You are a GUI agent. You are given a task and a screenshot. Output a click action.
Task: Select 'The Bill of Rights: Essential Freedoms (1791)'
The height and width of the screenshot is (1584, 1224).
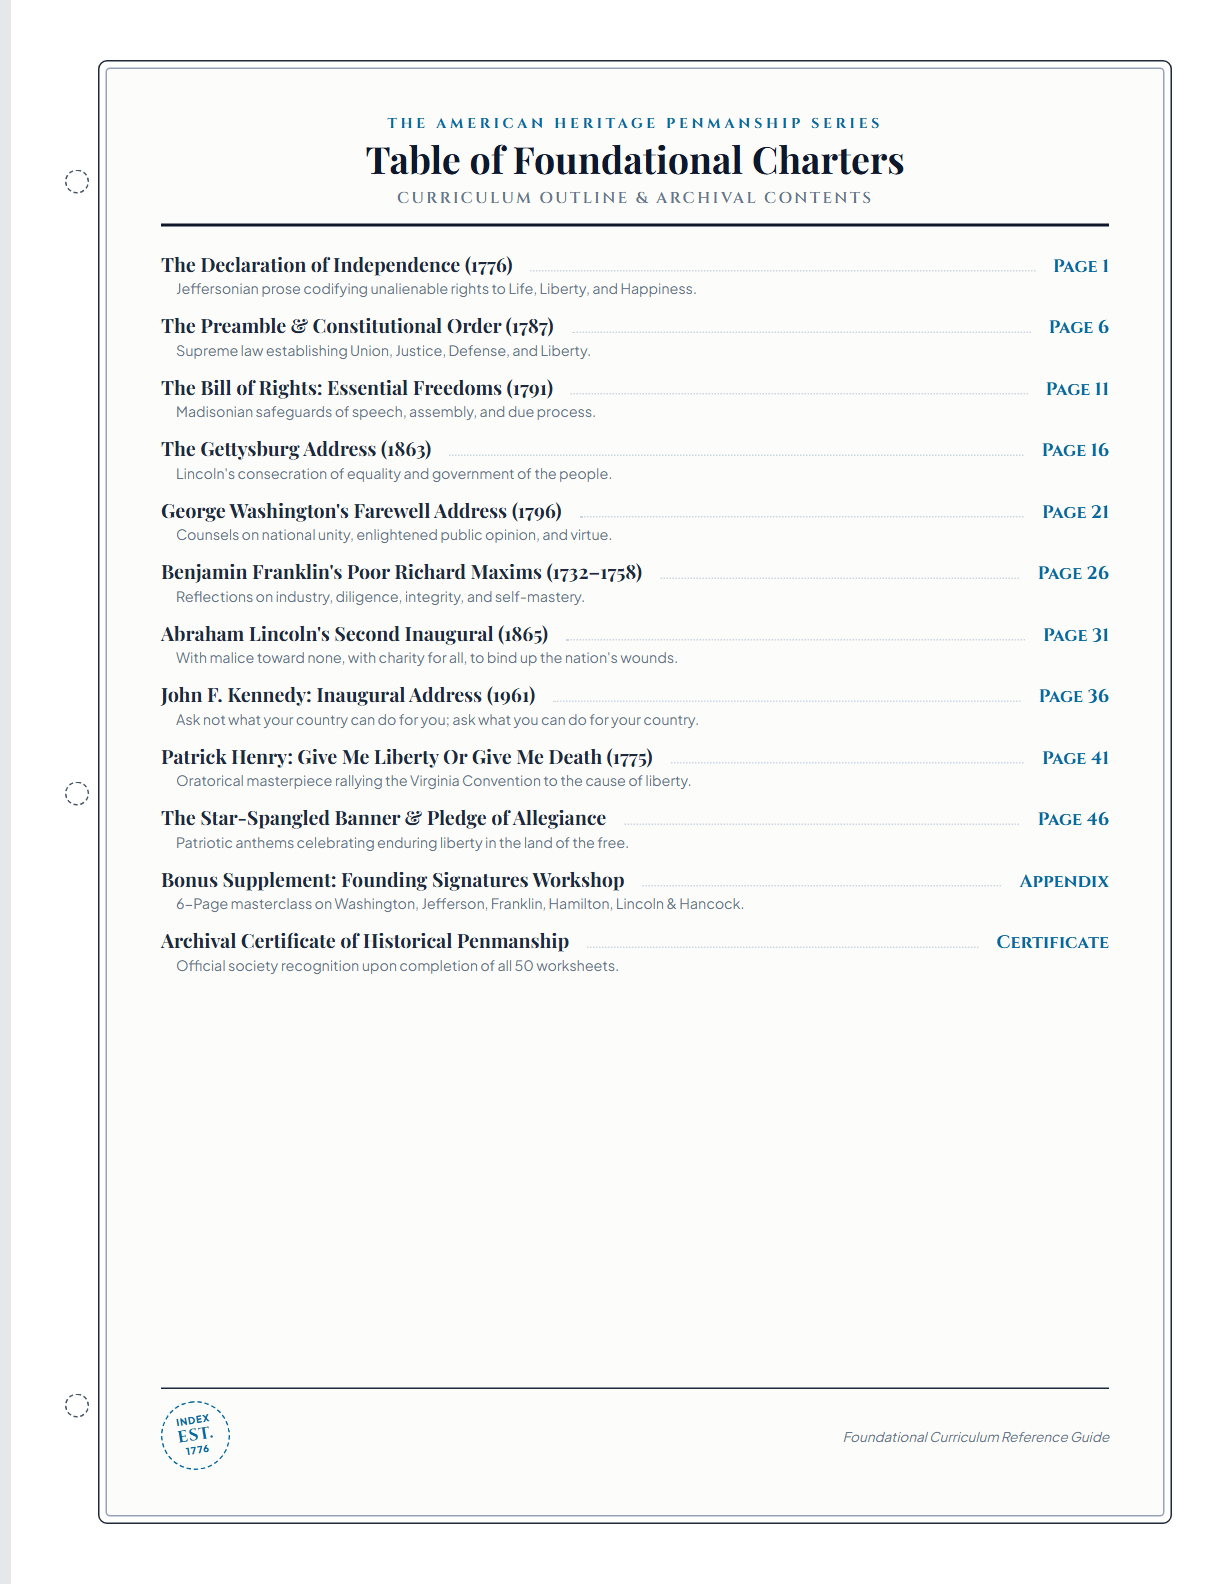[x=357, y=388]
